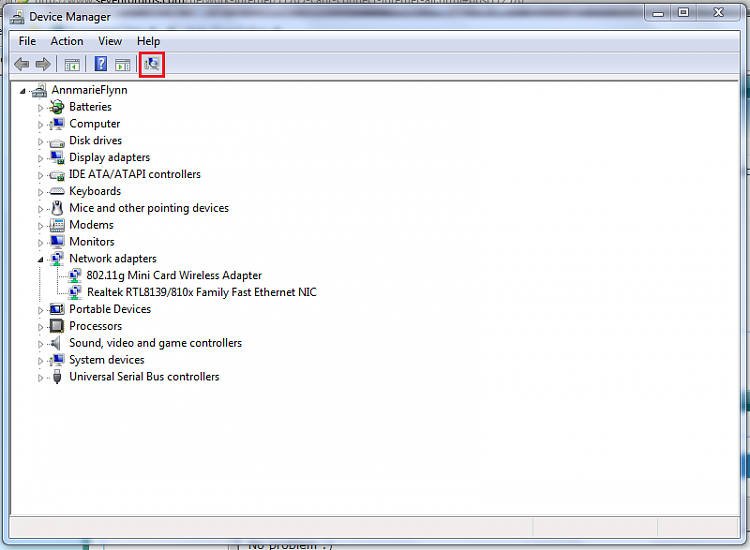Select the Disk drives category icon
This screenshot has width=750, height=550.
click(57, 142)
